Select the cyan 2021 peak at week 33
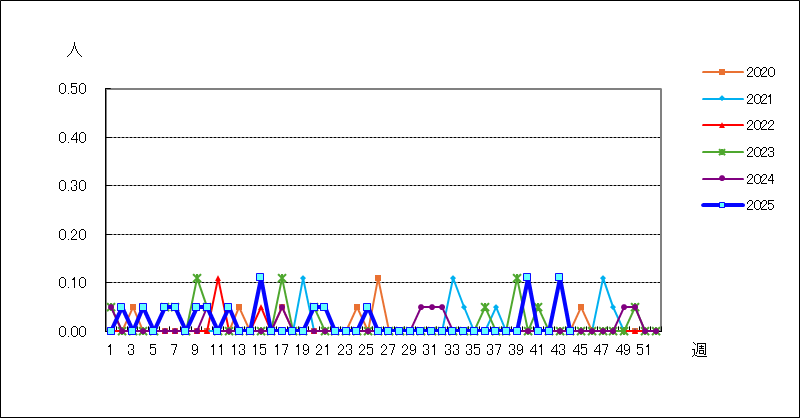800x418 pixels. (x=453, y=278)
